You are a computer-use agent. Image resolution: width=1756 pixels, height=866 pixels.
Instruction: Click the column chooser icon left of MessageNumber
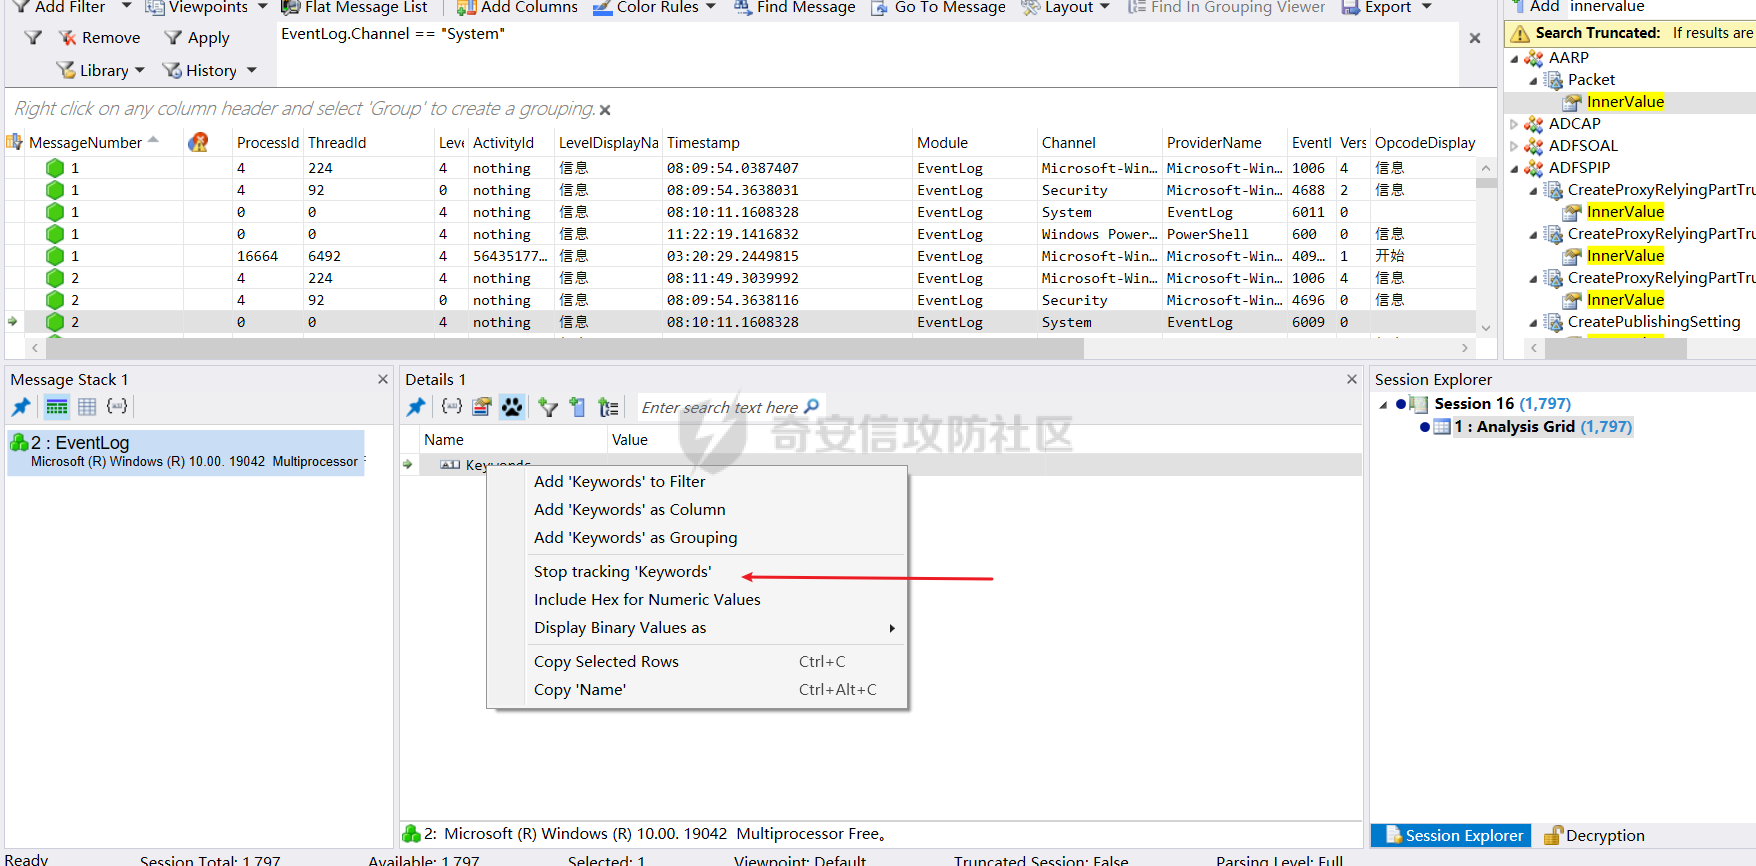coord(14,143)
